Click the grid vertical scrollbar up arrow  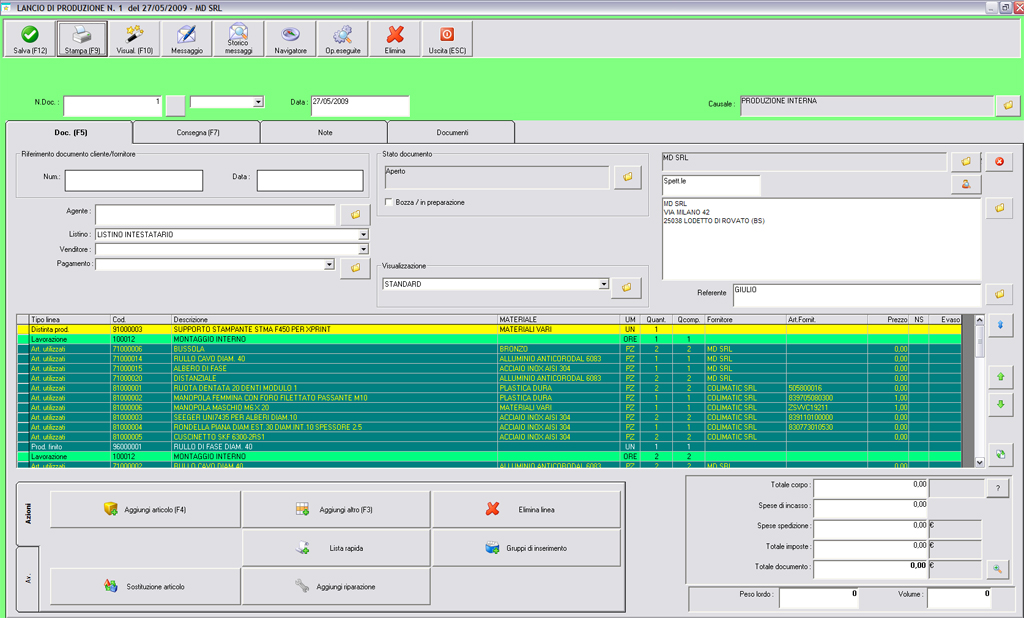click(x=979, y=319)
